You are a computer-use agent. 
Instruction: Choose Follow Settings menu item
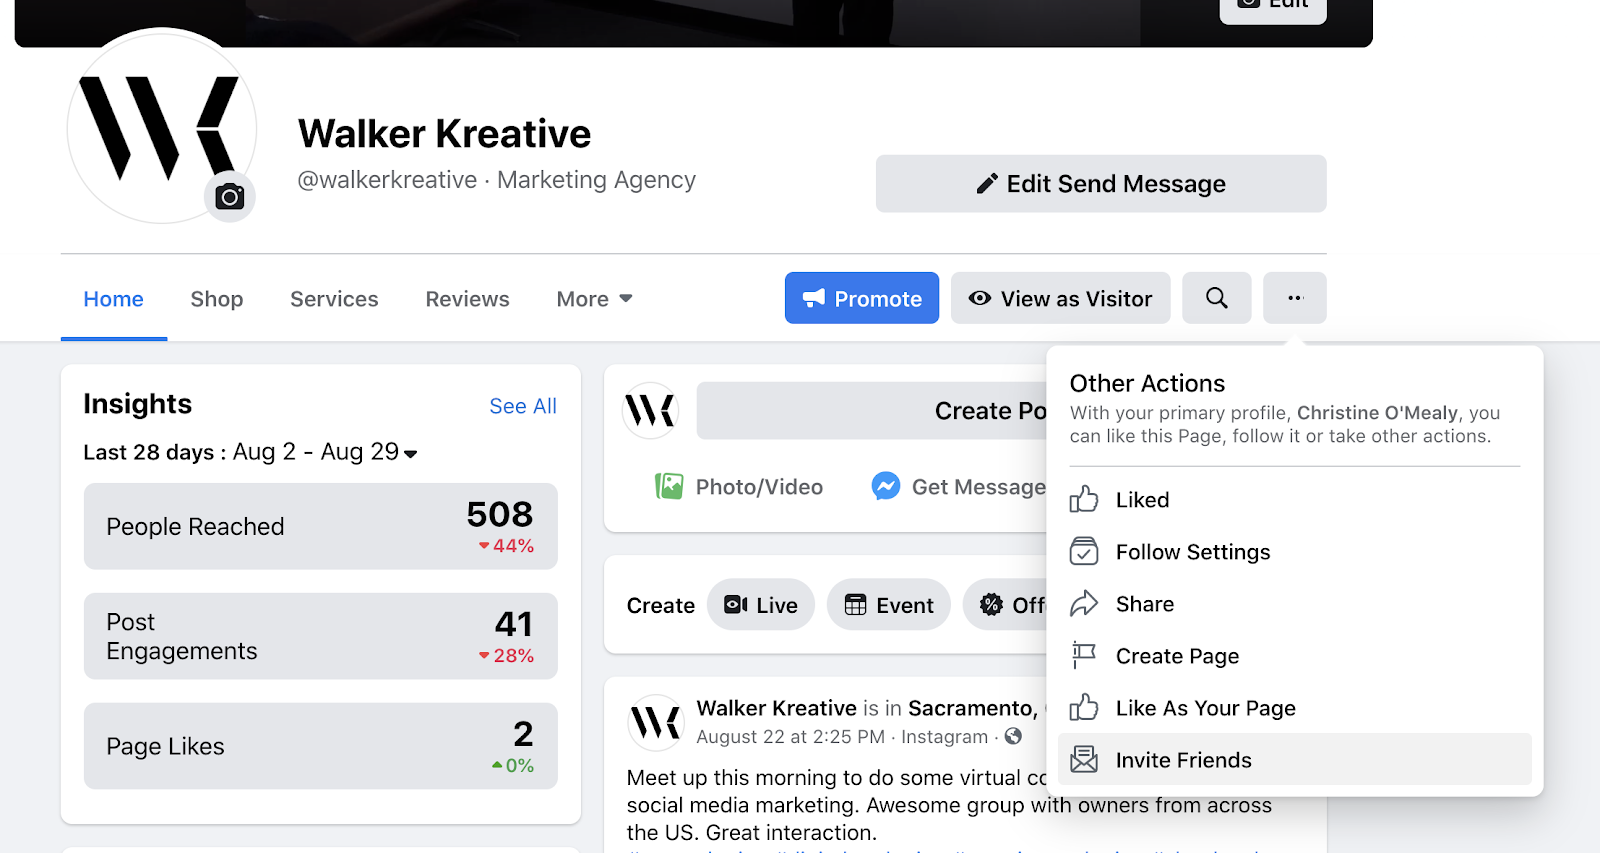(1295, 552)
